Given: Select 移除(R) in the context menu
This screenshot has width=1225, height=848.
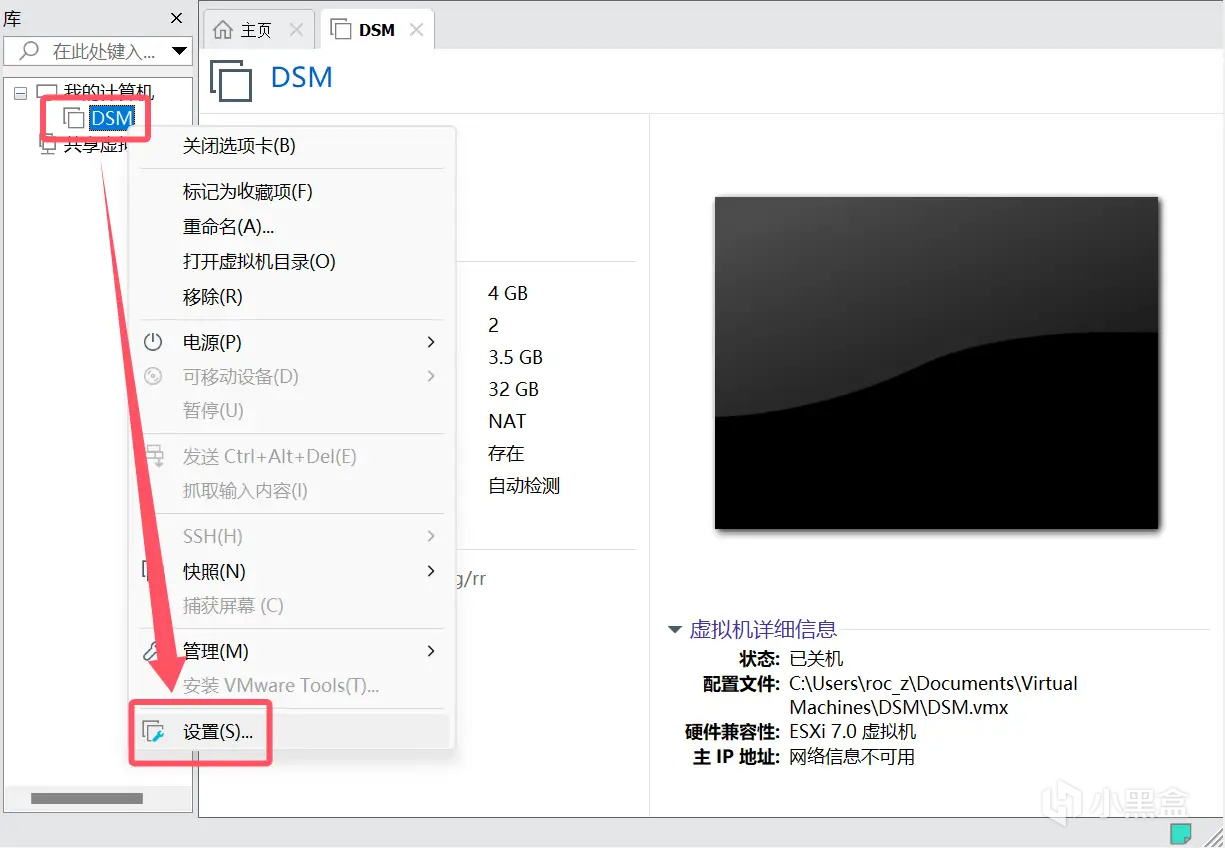Looking at the screenshot, I should click(292, 296).
